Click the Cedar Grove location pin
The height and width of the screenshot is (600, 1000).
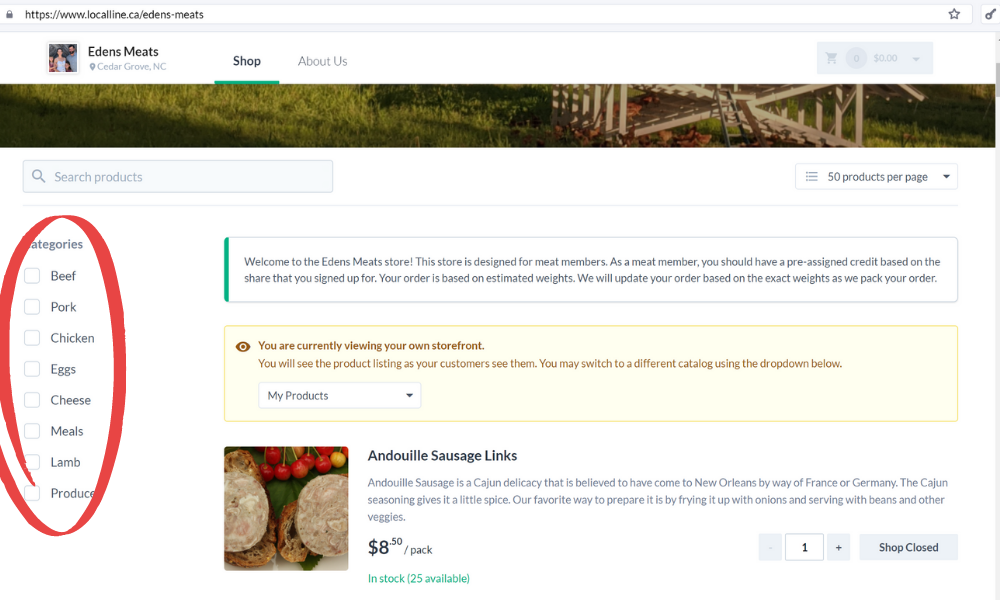click(x=92, y=66)
